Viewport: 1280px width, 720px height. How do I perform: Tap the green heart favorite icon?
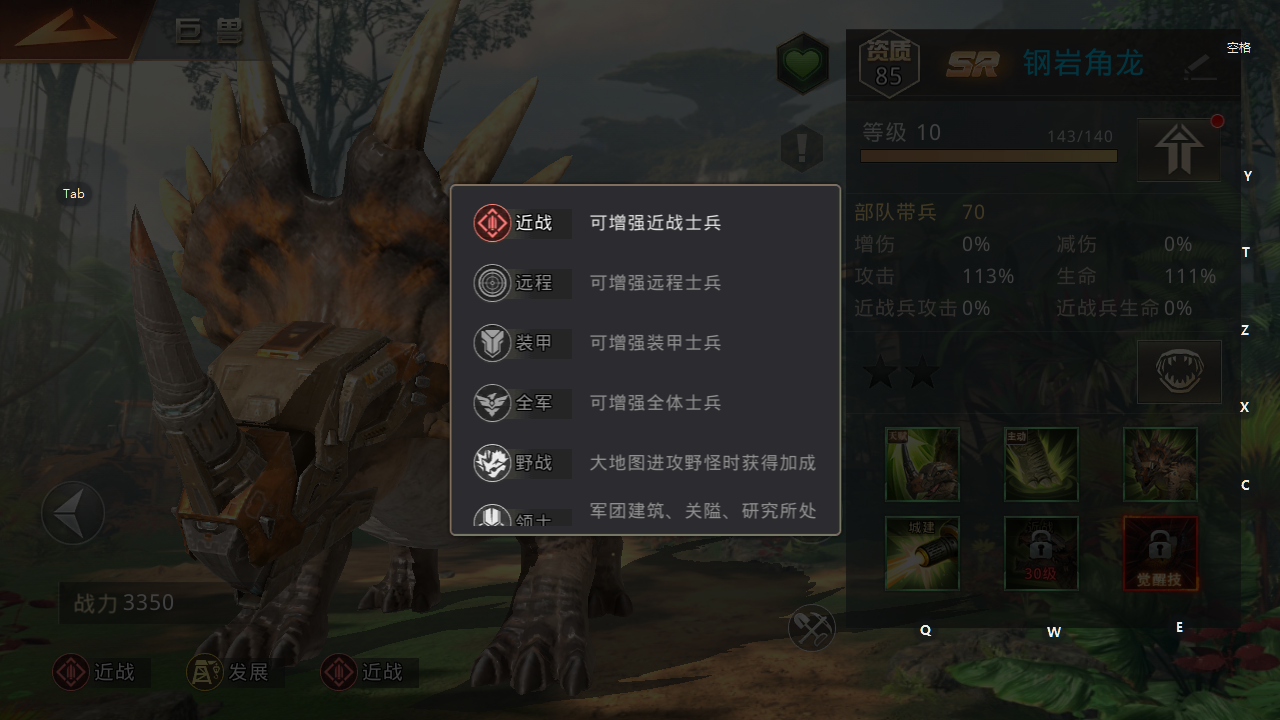(802, 65)
